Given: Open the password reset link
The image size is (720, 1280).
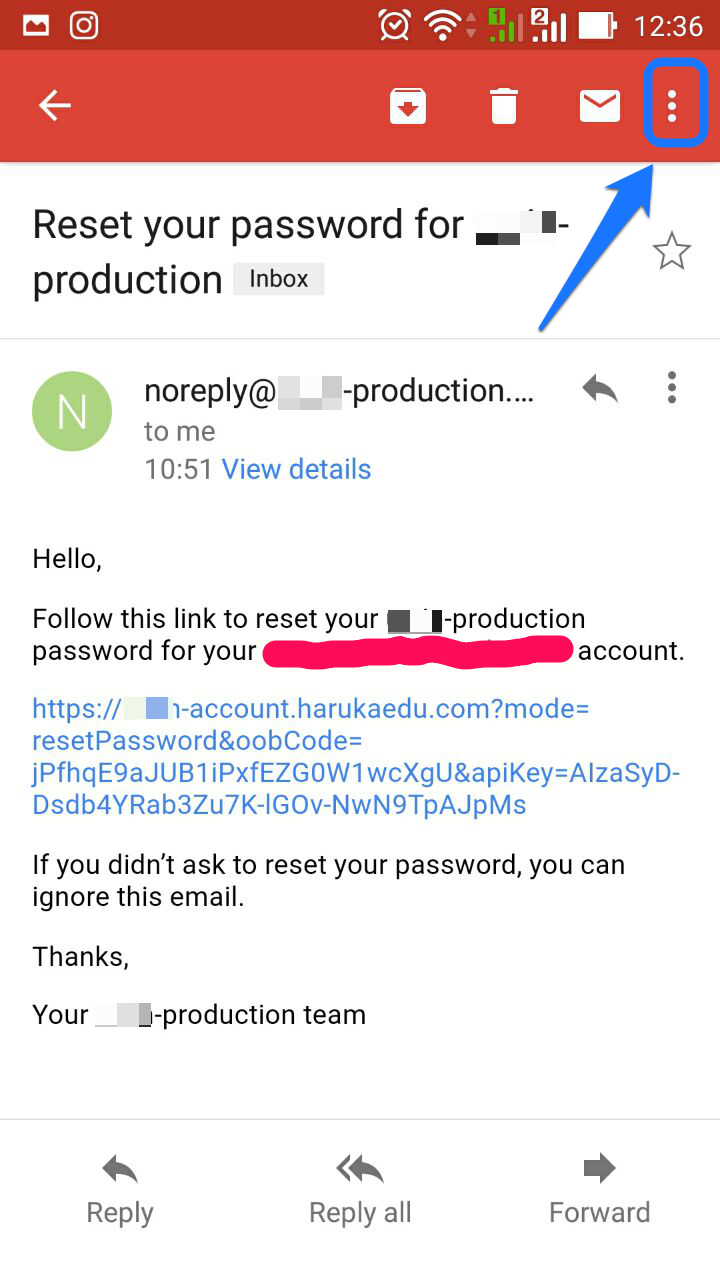Looking at the screenshot, I should click(x=356, y=757).
